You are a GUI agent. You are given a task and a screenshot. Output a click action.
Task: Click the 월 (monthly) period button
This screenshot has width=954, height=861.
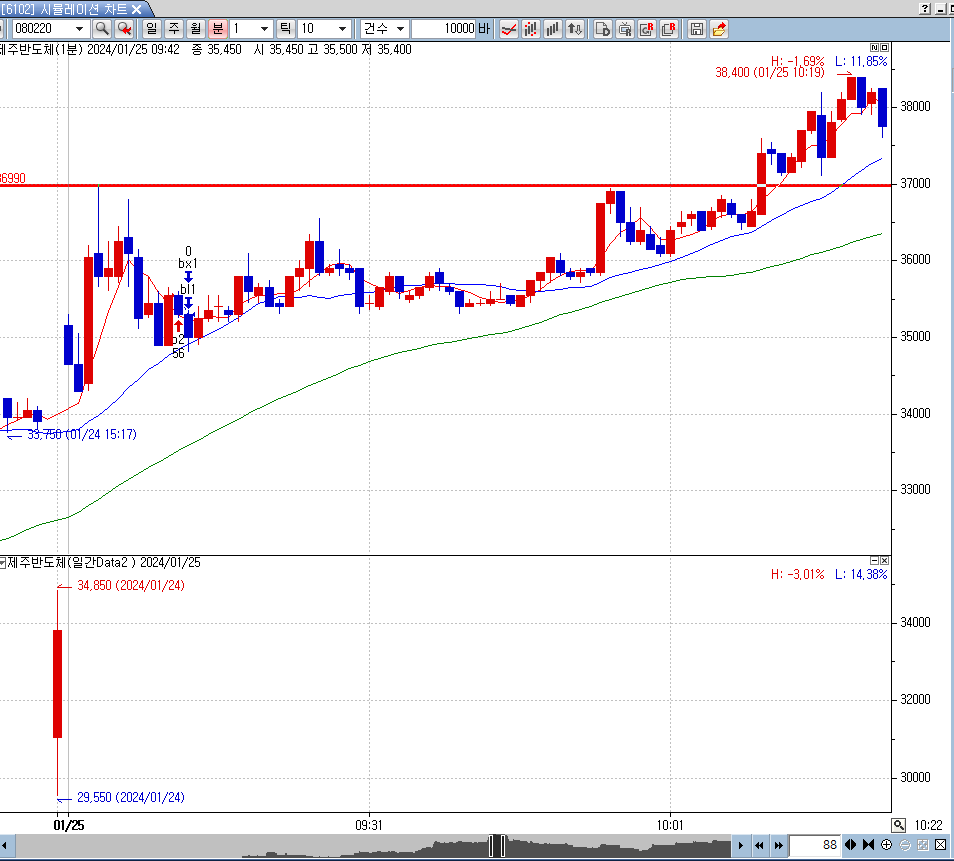pos(195,28)
